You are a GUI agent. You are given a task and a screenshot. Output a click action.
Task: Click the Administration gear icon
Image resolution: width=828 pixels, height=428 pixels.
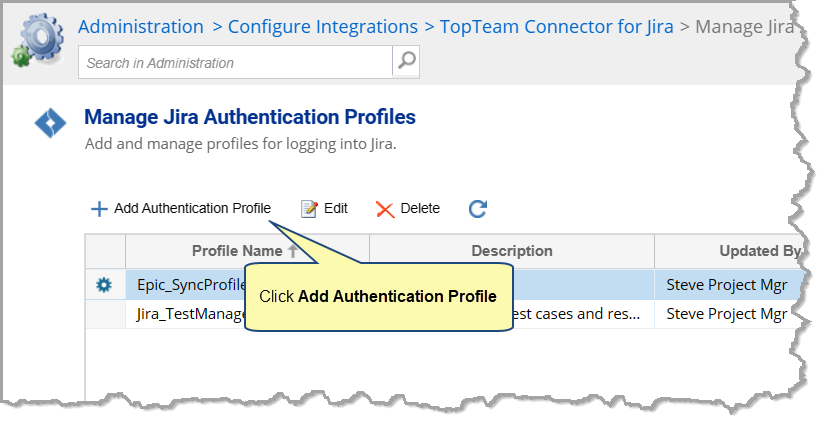[38, 41]
